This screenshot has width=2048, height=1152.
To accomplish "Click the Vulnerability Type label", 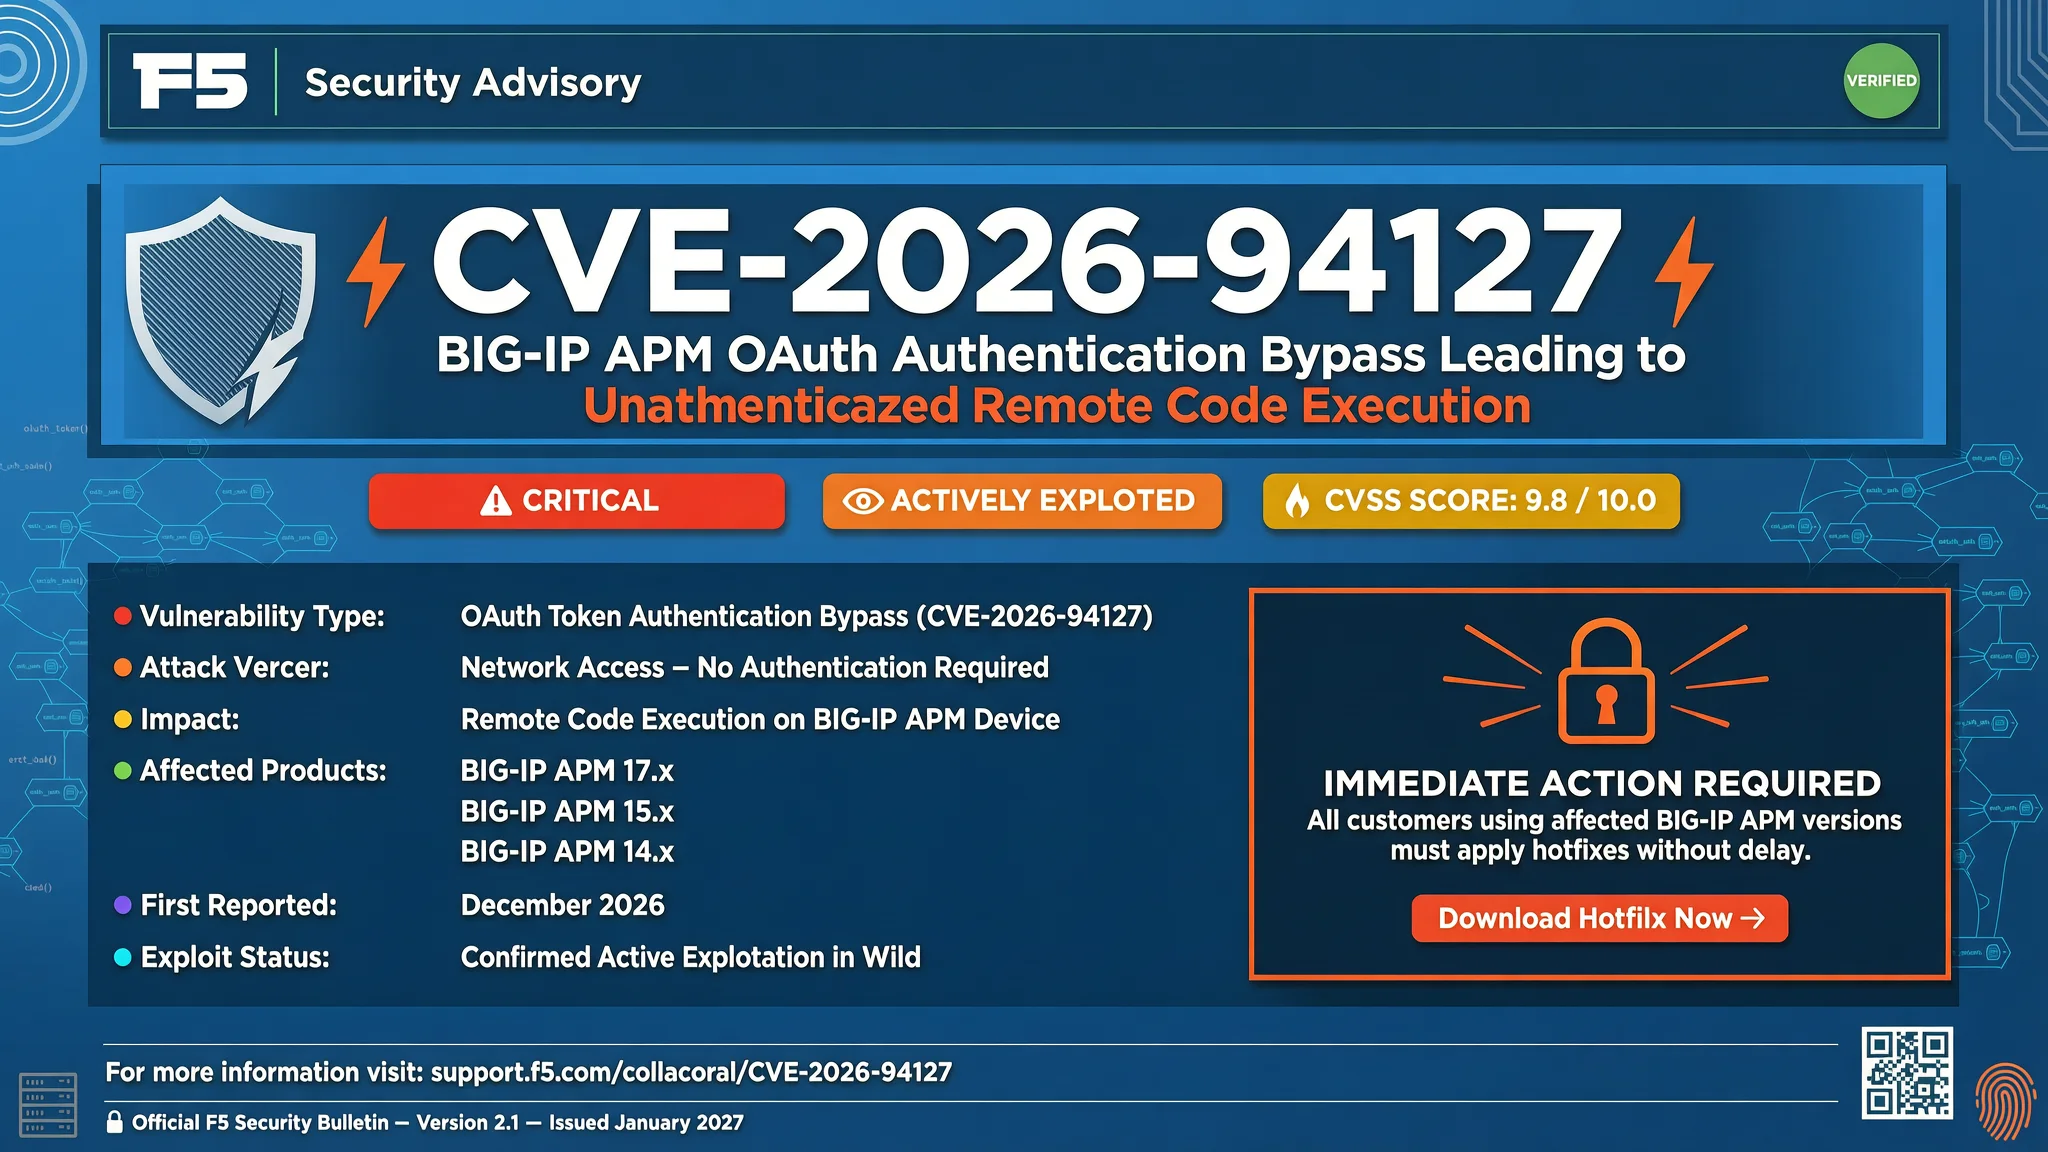I will pos(262,617).
